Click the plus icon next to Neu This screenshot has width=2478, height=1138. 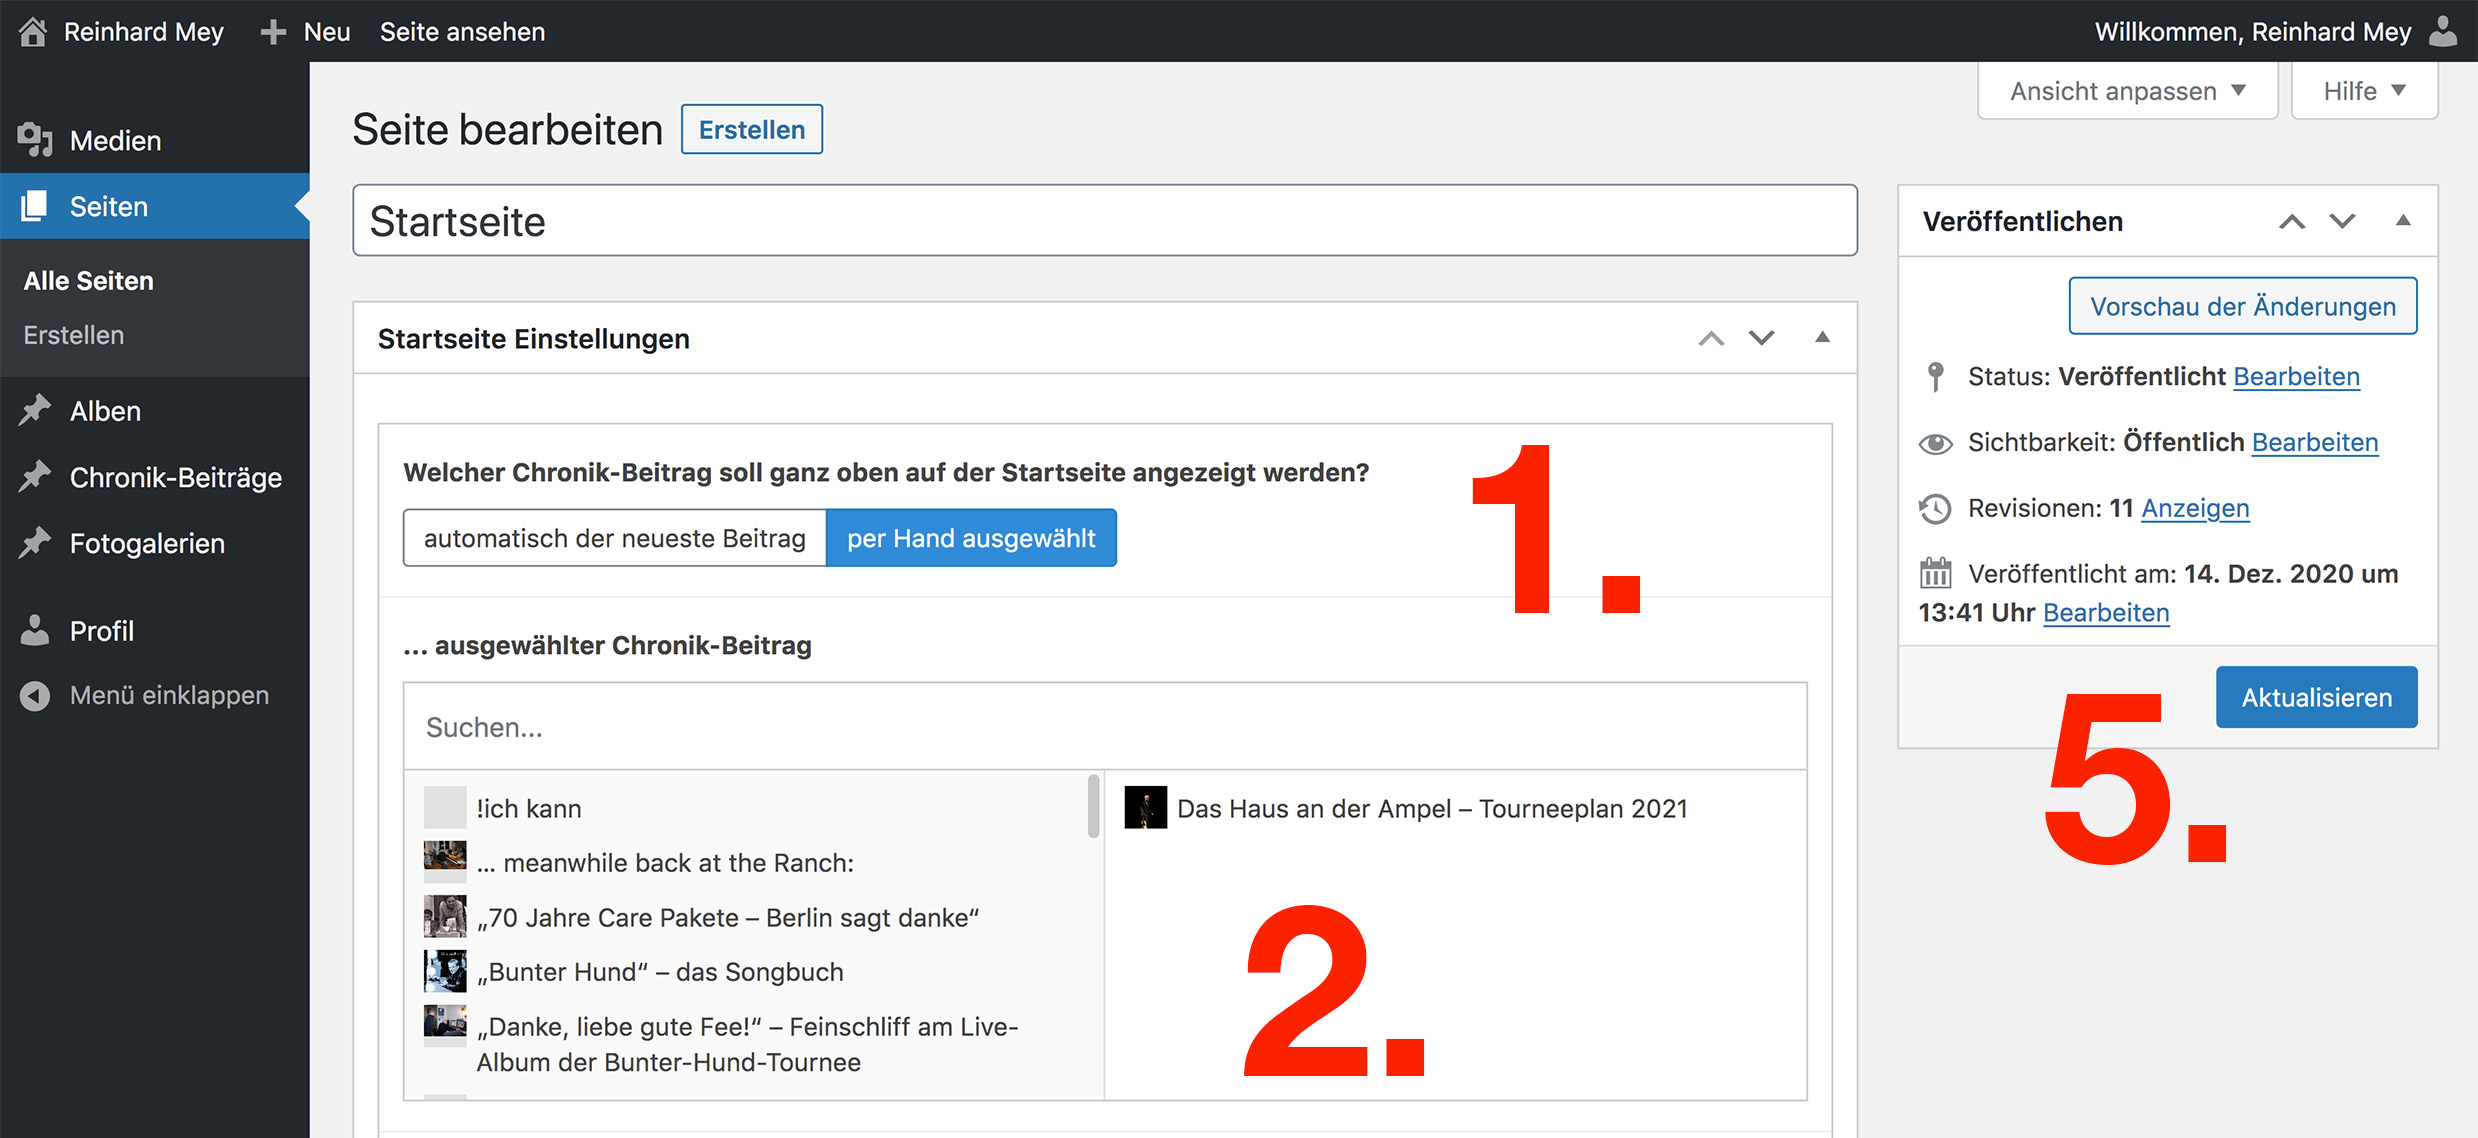[x=273, y=32]
